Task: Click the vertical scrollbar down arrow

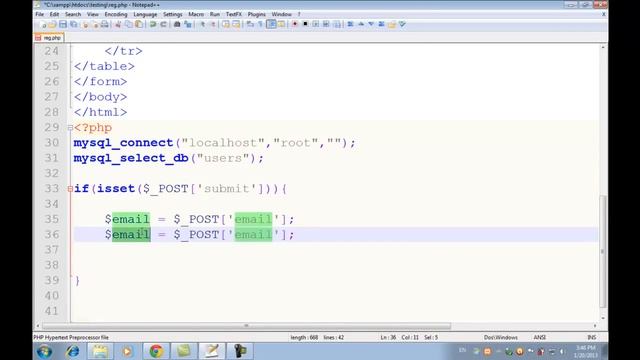Action: [x=603, y=318]
